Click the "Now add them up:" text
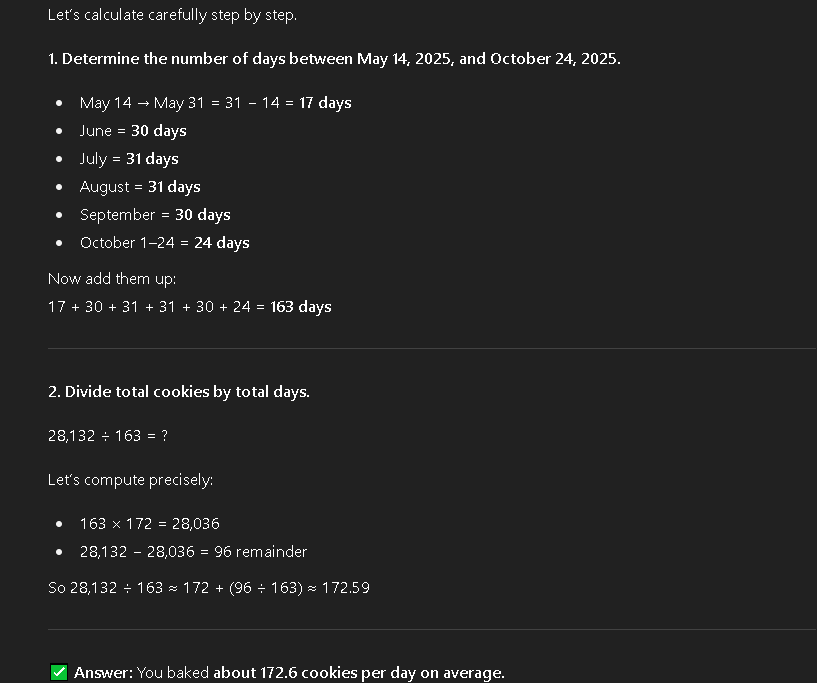This screenshot has height=683, width=817. pos(112,279)
